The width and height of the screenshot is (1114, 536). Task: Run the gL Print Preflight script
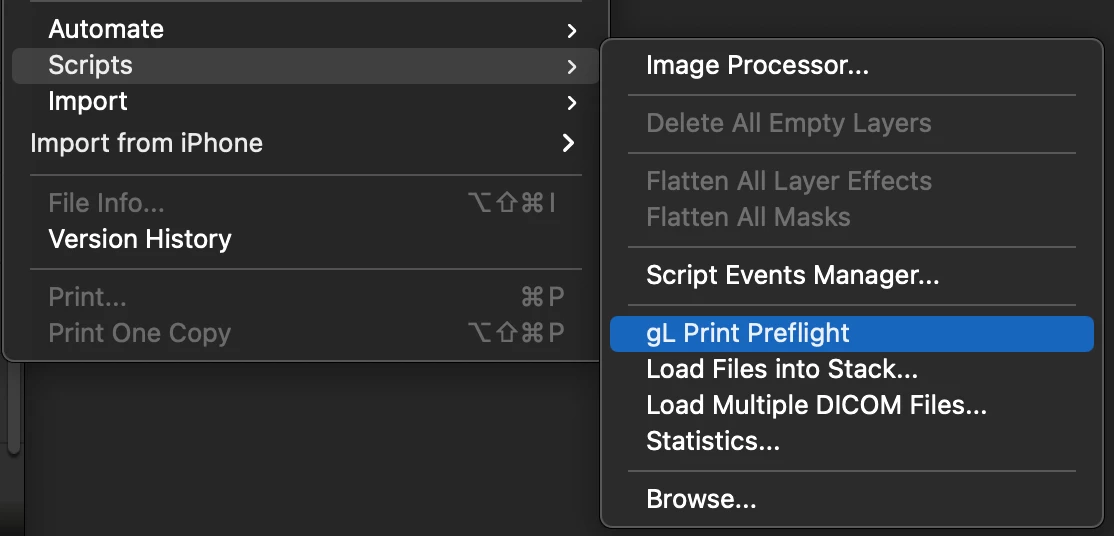pos(748,333)
